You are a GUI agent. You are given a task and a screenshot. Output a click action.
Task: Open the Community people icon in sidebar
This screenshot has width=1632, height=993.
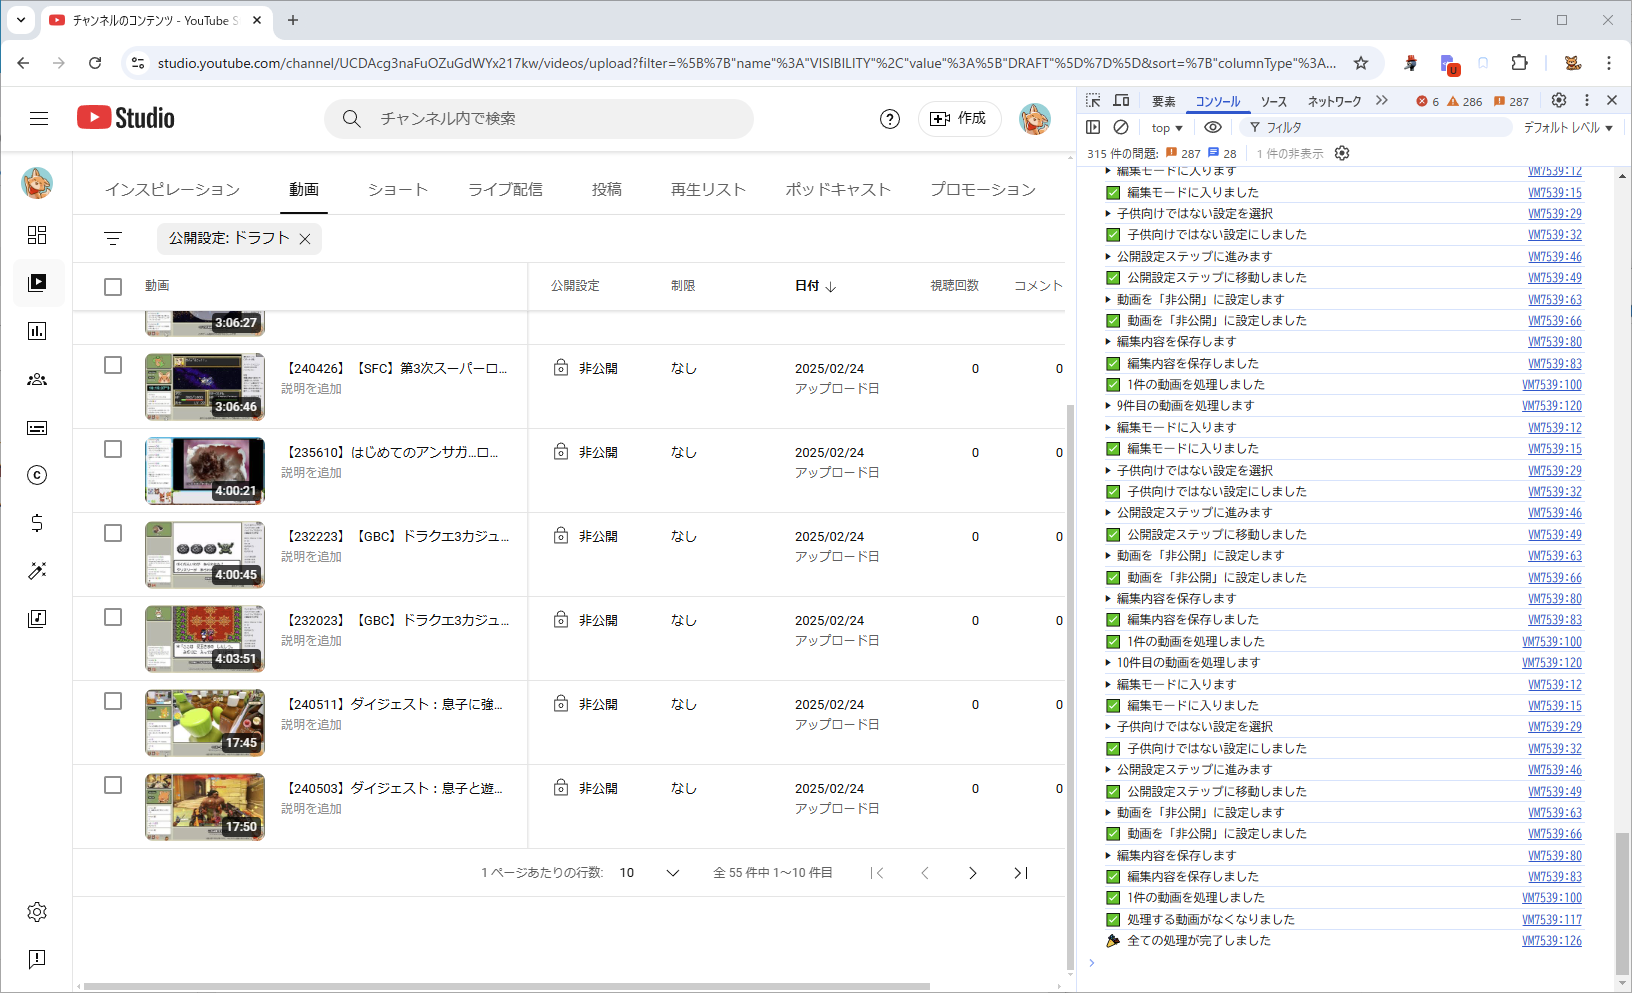37,379
